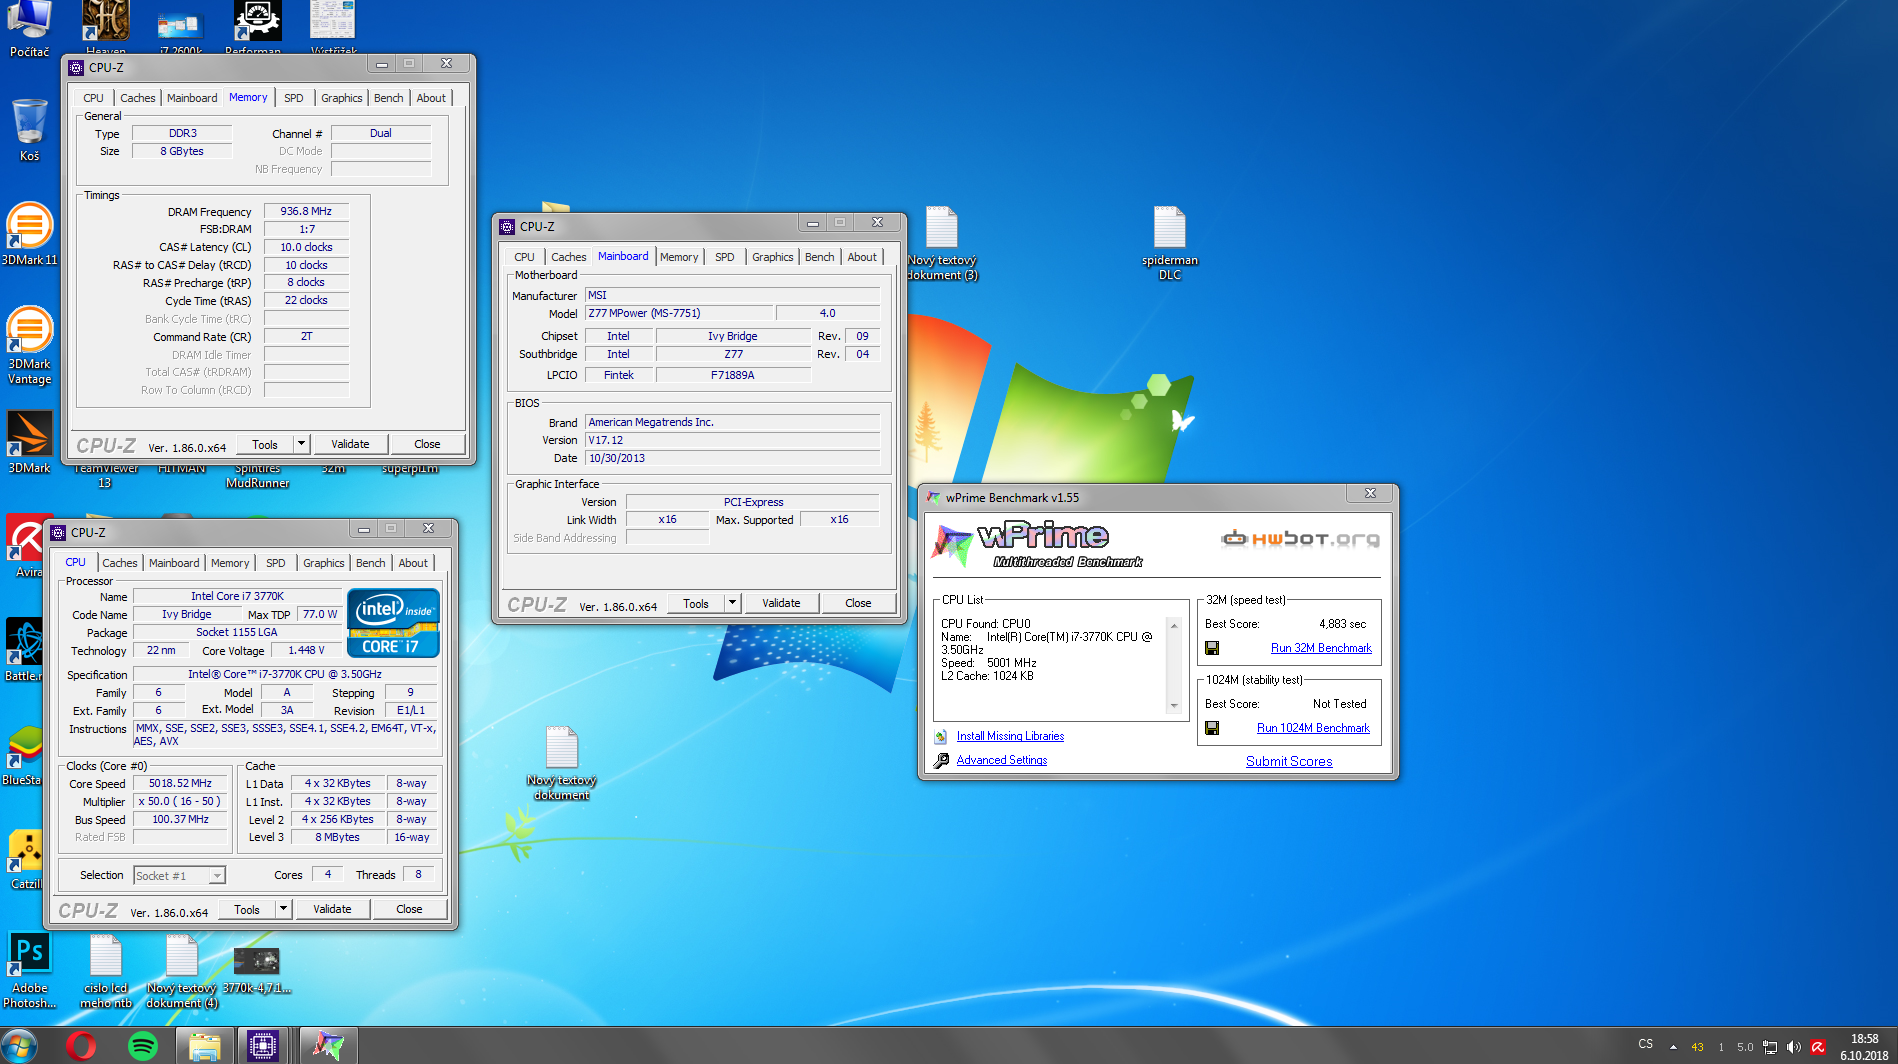Click the Avira tray icon
Viewport: 1898px width, 1064px height.
1818,1047
